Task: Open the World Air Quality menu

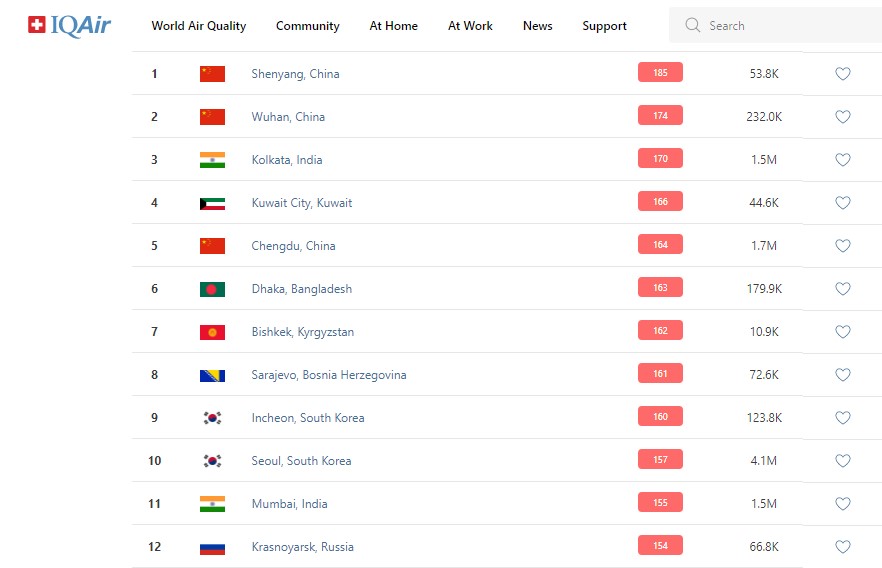Action: pos(198,26)
